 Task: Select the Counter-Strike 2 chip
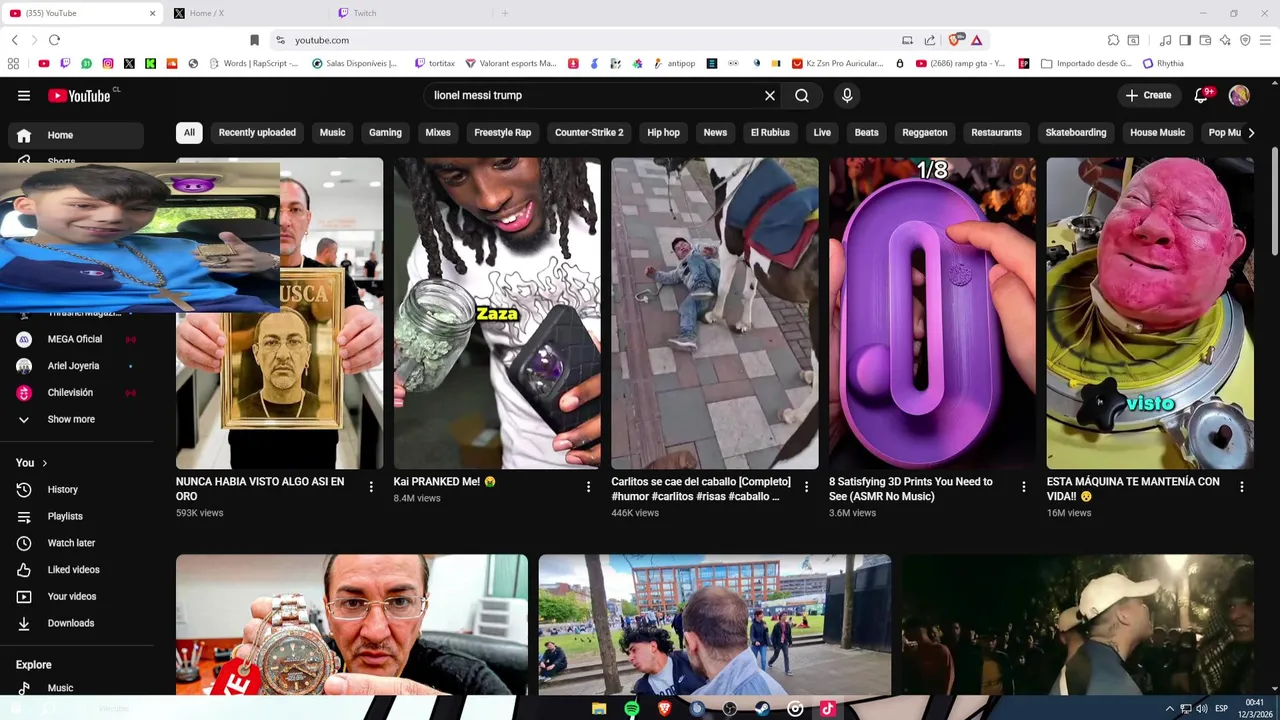(589, 133)
